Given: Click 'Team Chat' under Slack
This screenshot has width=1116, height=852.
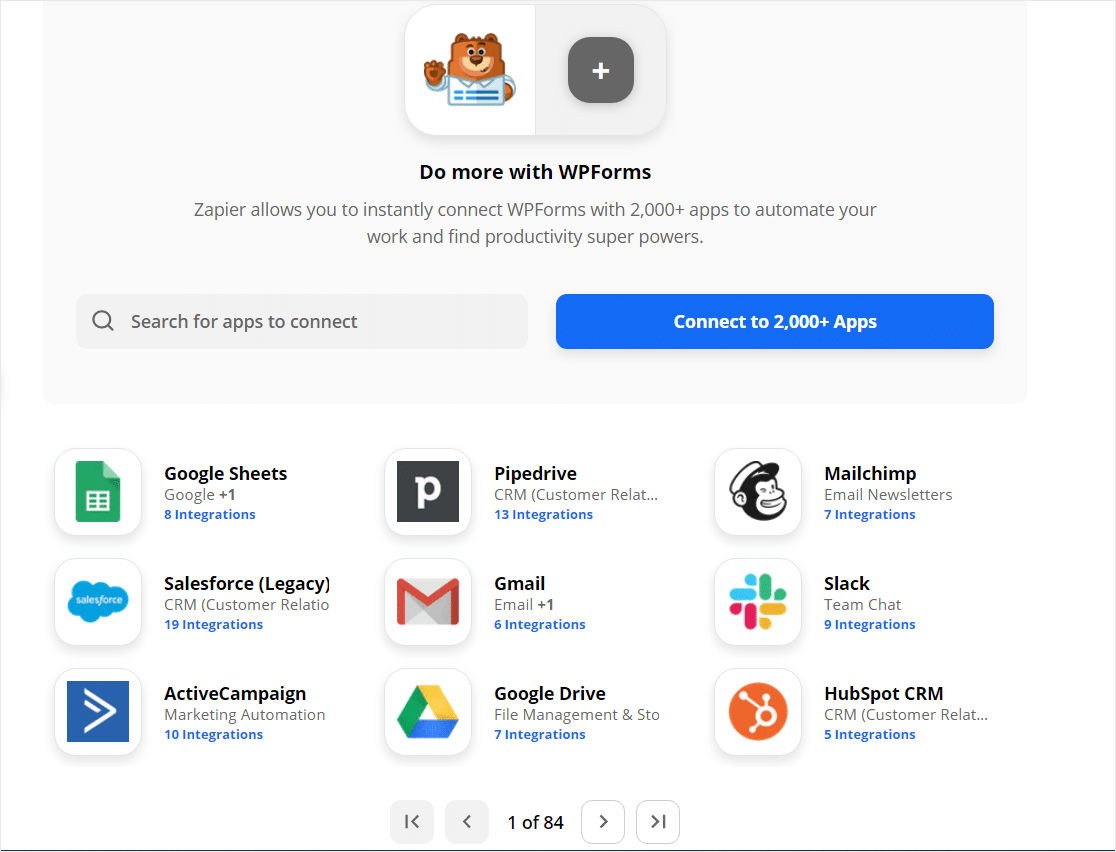Looking at the screenshot, I should (862, 605).
